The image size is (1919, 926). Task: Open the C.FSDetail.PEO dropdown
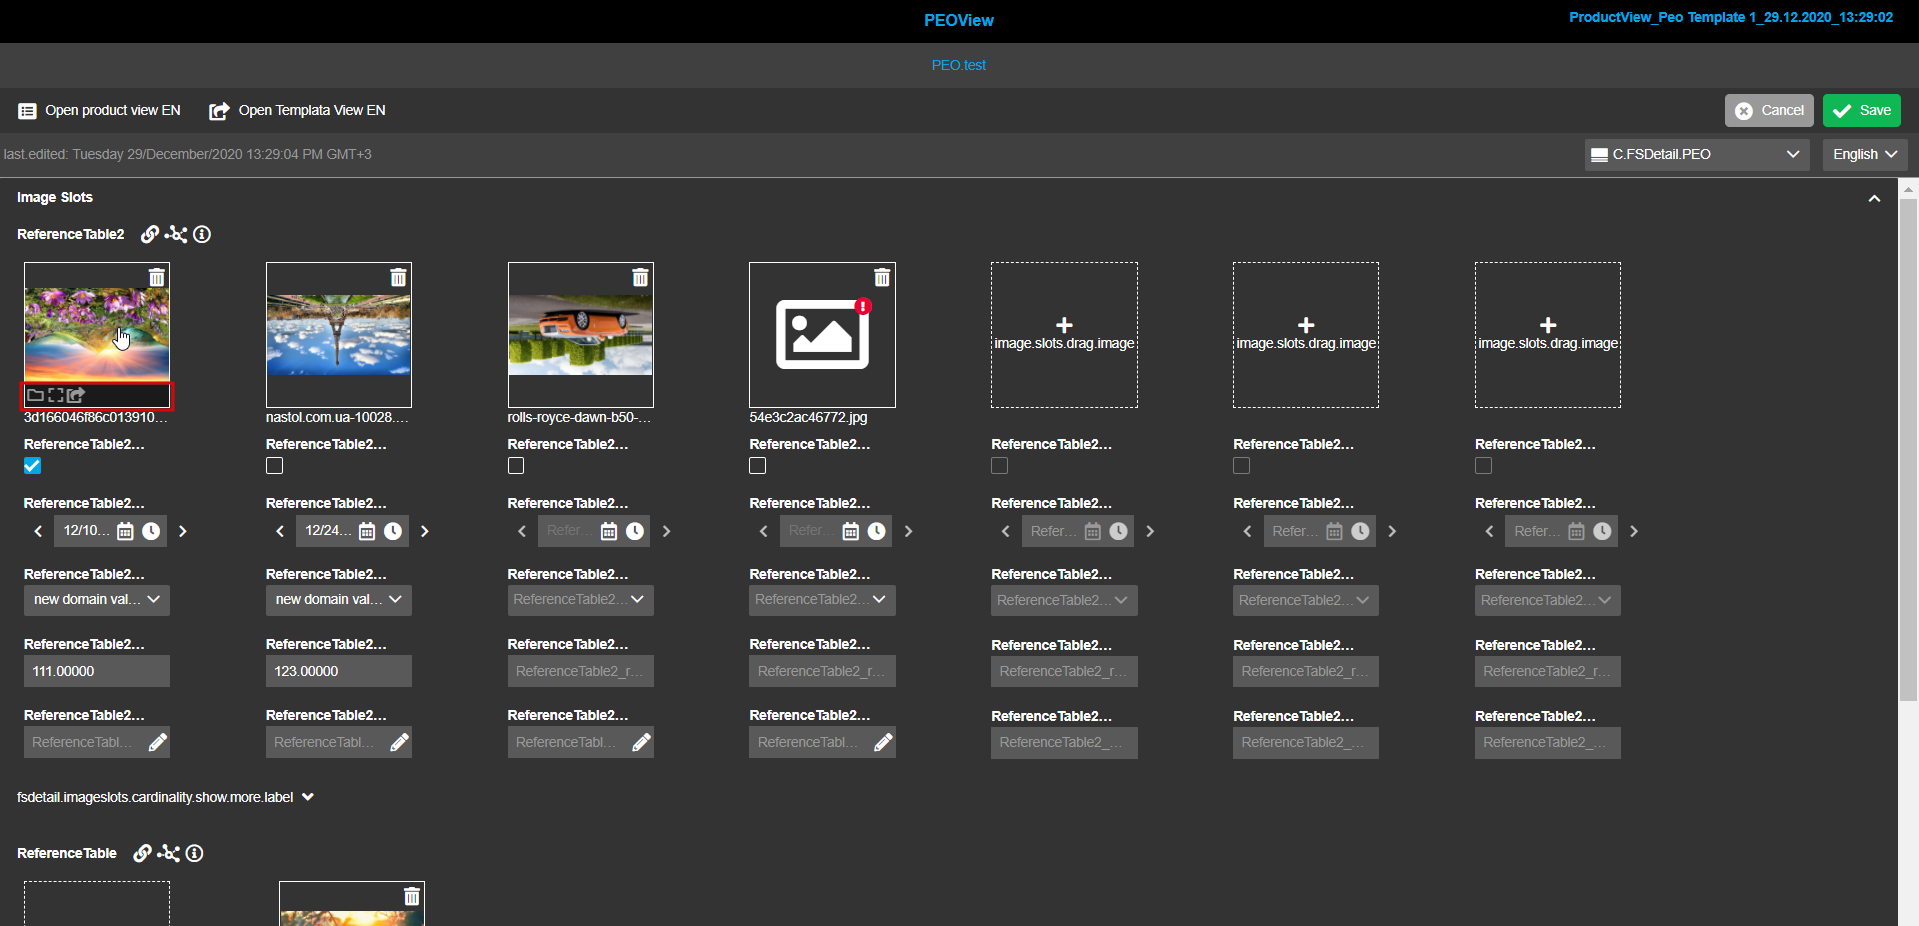pyautogui.click(x=1695, y=154)
